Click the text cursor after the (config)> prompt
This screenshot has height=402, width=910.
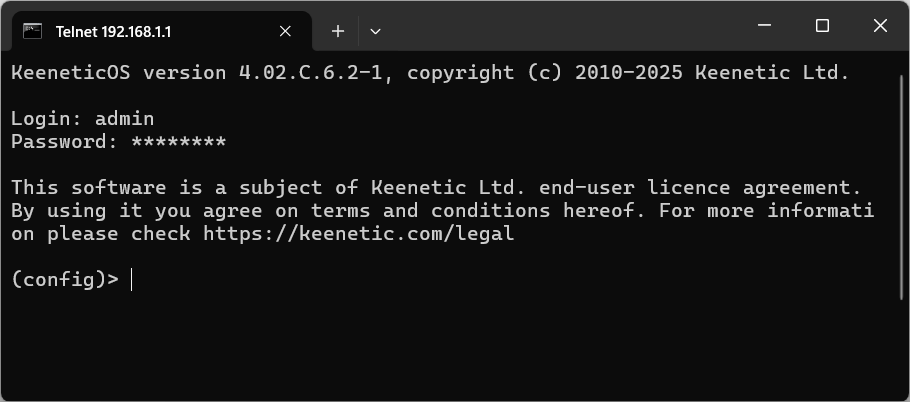(131, 280)
